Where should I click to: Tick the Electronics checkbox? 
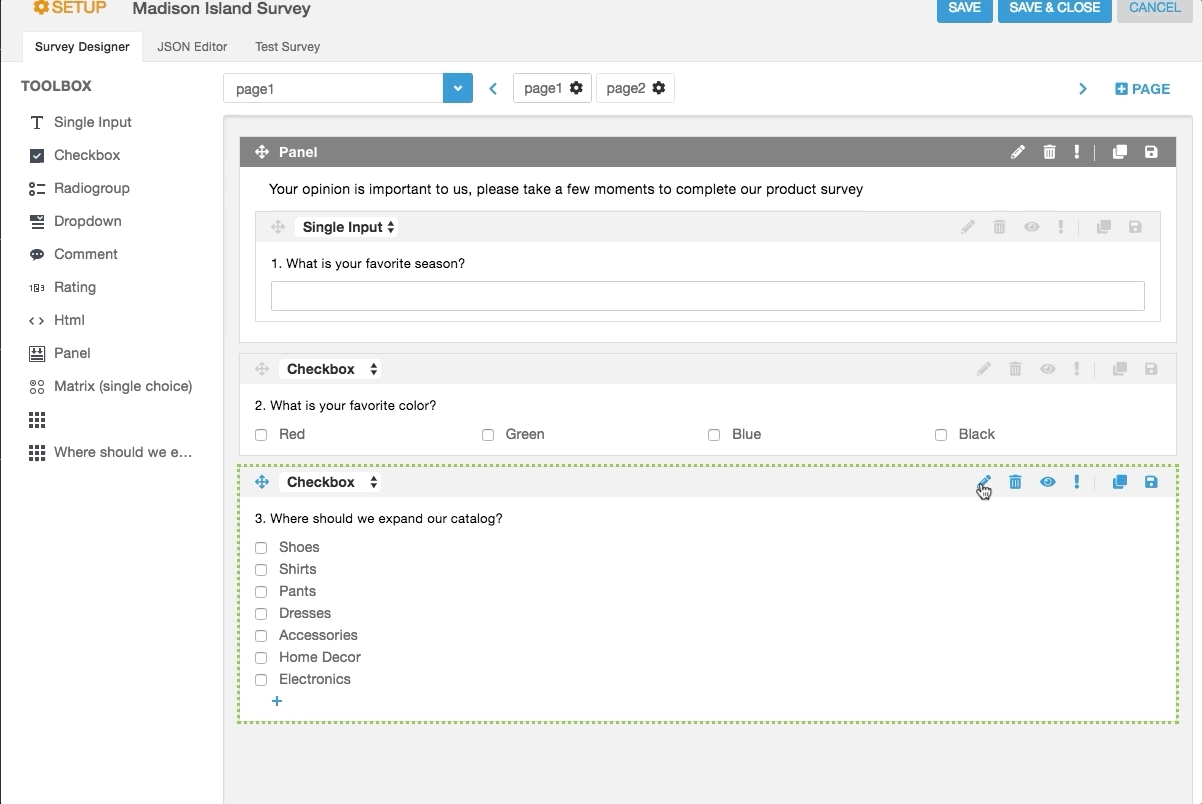click(x=261, y=680)
